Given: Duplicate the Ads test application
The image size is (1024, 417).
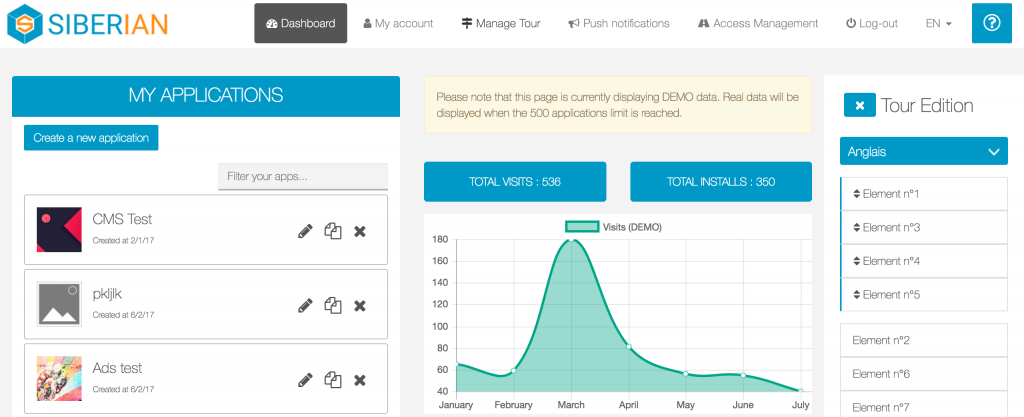Looking at the screenshot, I should 333,380.
